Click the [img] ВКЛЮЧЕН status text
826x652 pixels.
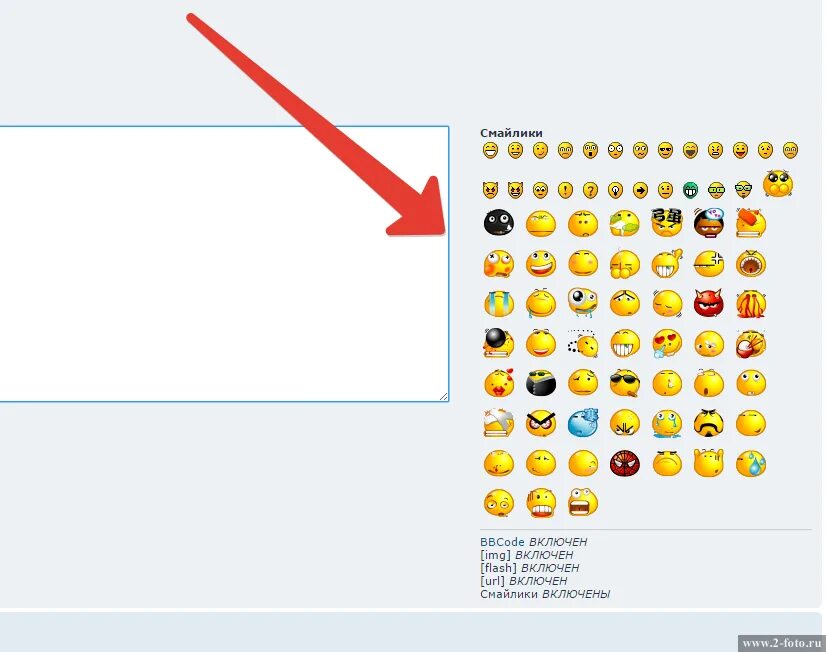526,555
